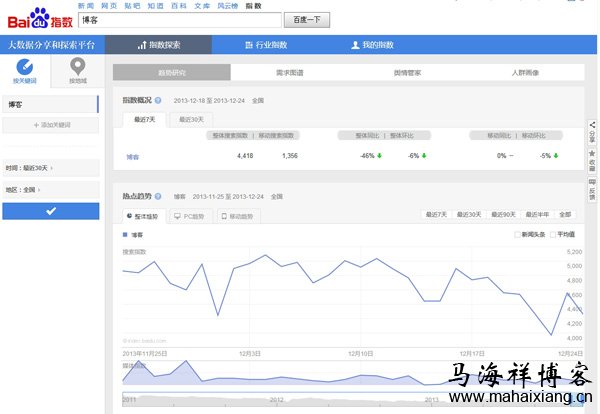
Task: Click the 添加关键词 add keyword button
Action: pos(51,125)
